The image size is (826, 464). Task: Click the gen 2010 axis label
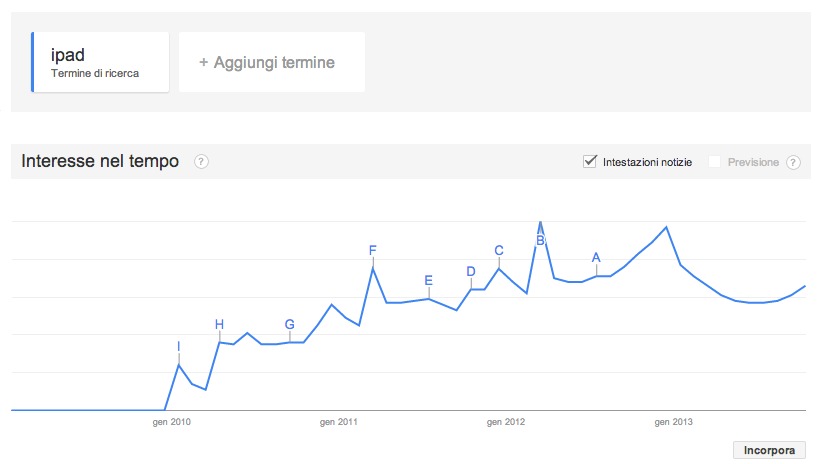[x=172, y=423]
